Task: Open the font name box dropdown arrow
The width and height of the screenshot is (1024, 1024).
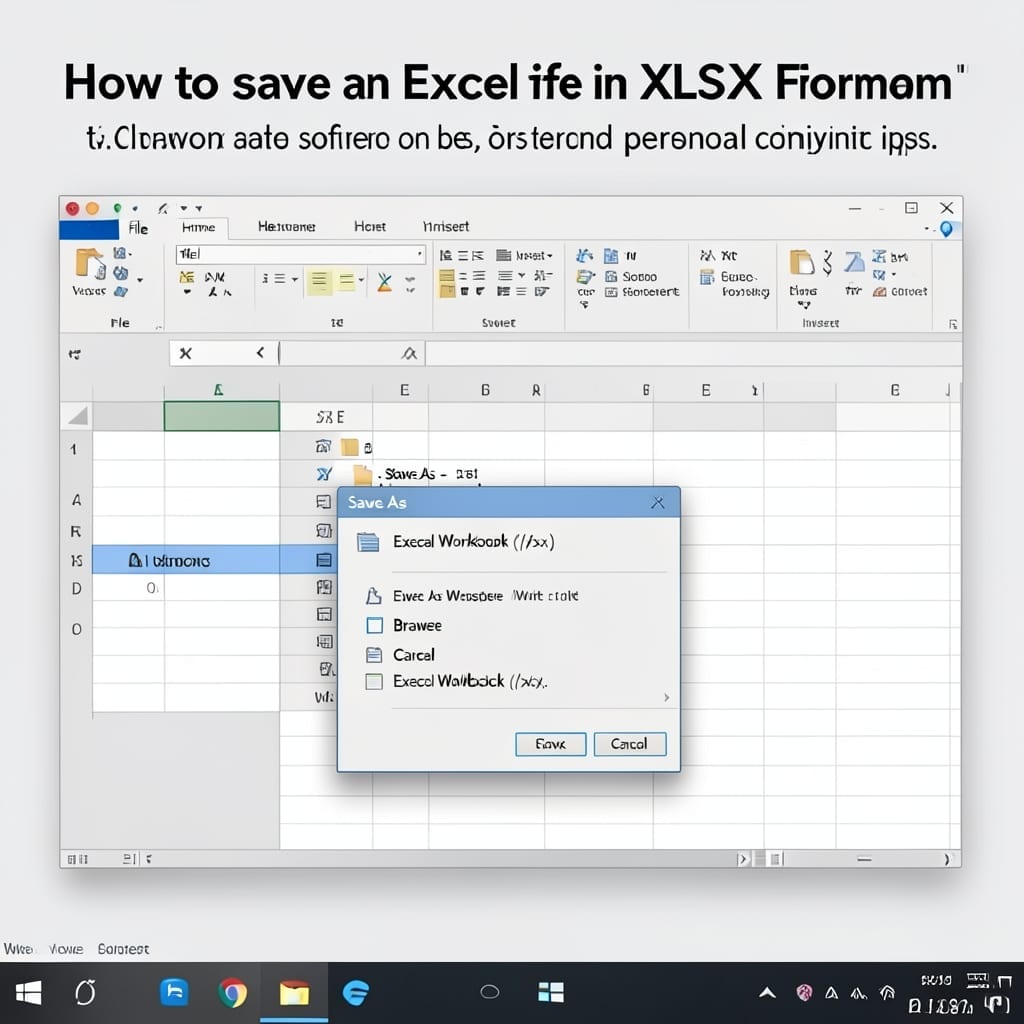Action: pyautogui.click(x=419, y=254)
